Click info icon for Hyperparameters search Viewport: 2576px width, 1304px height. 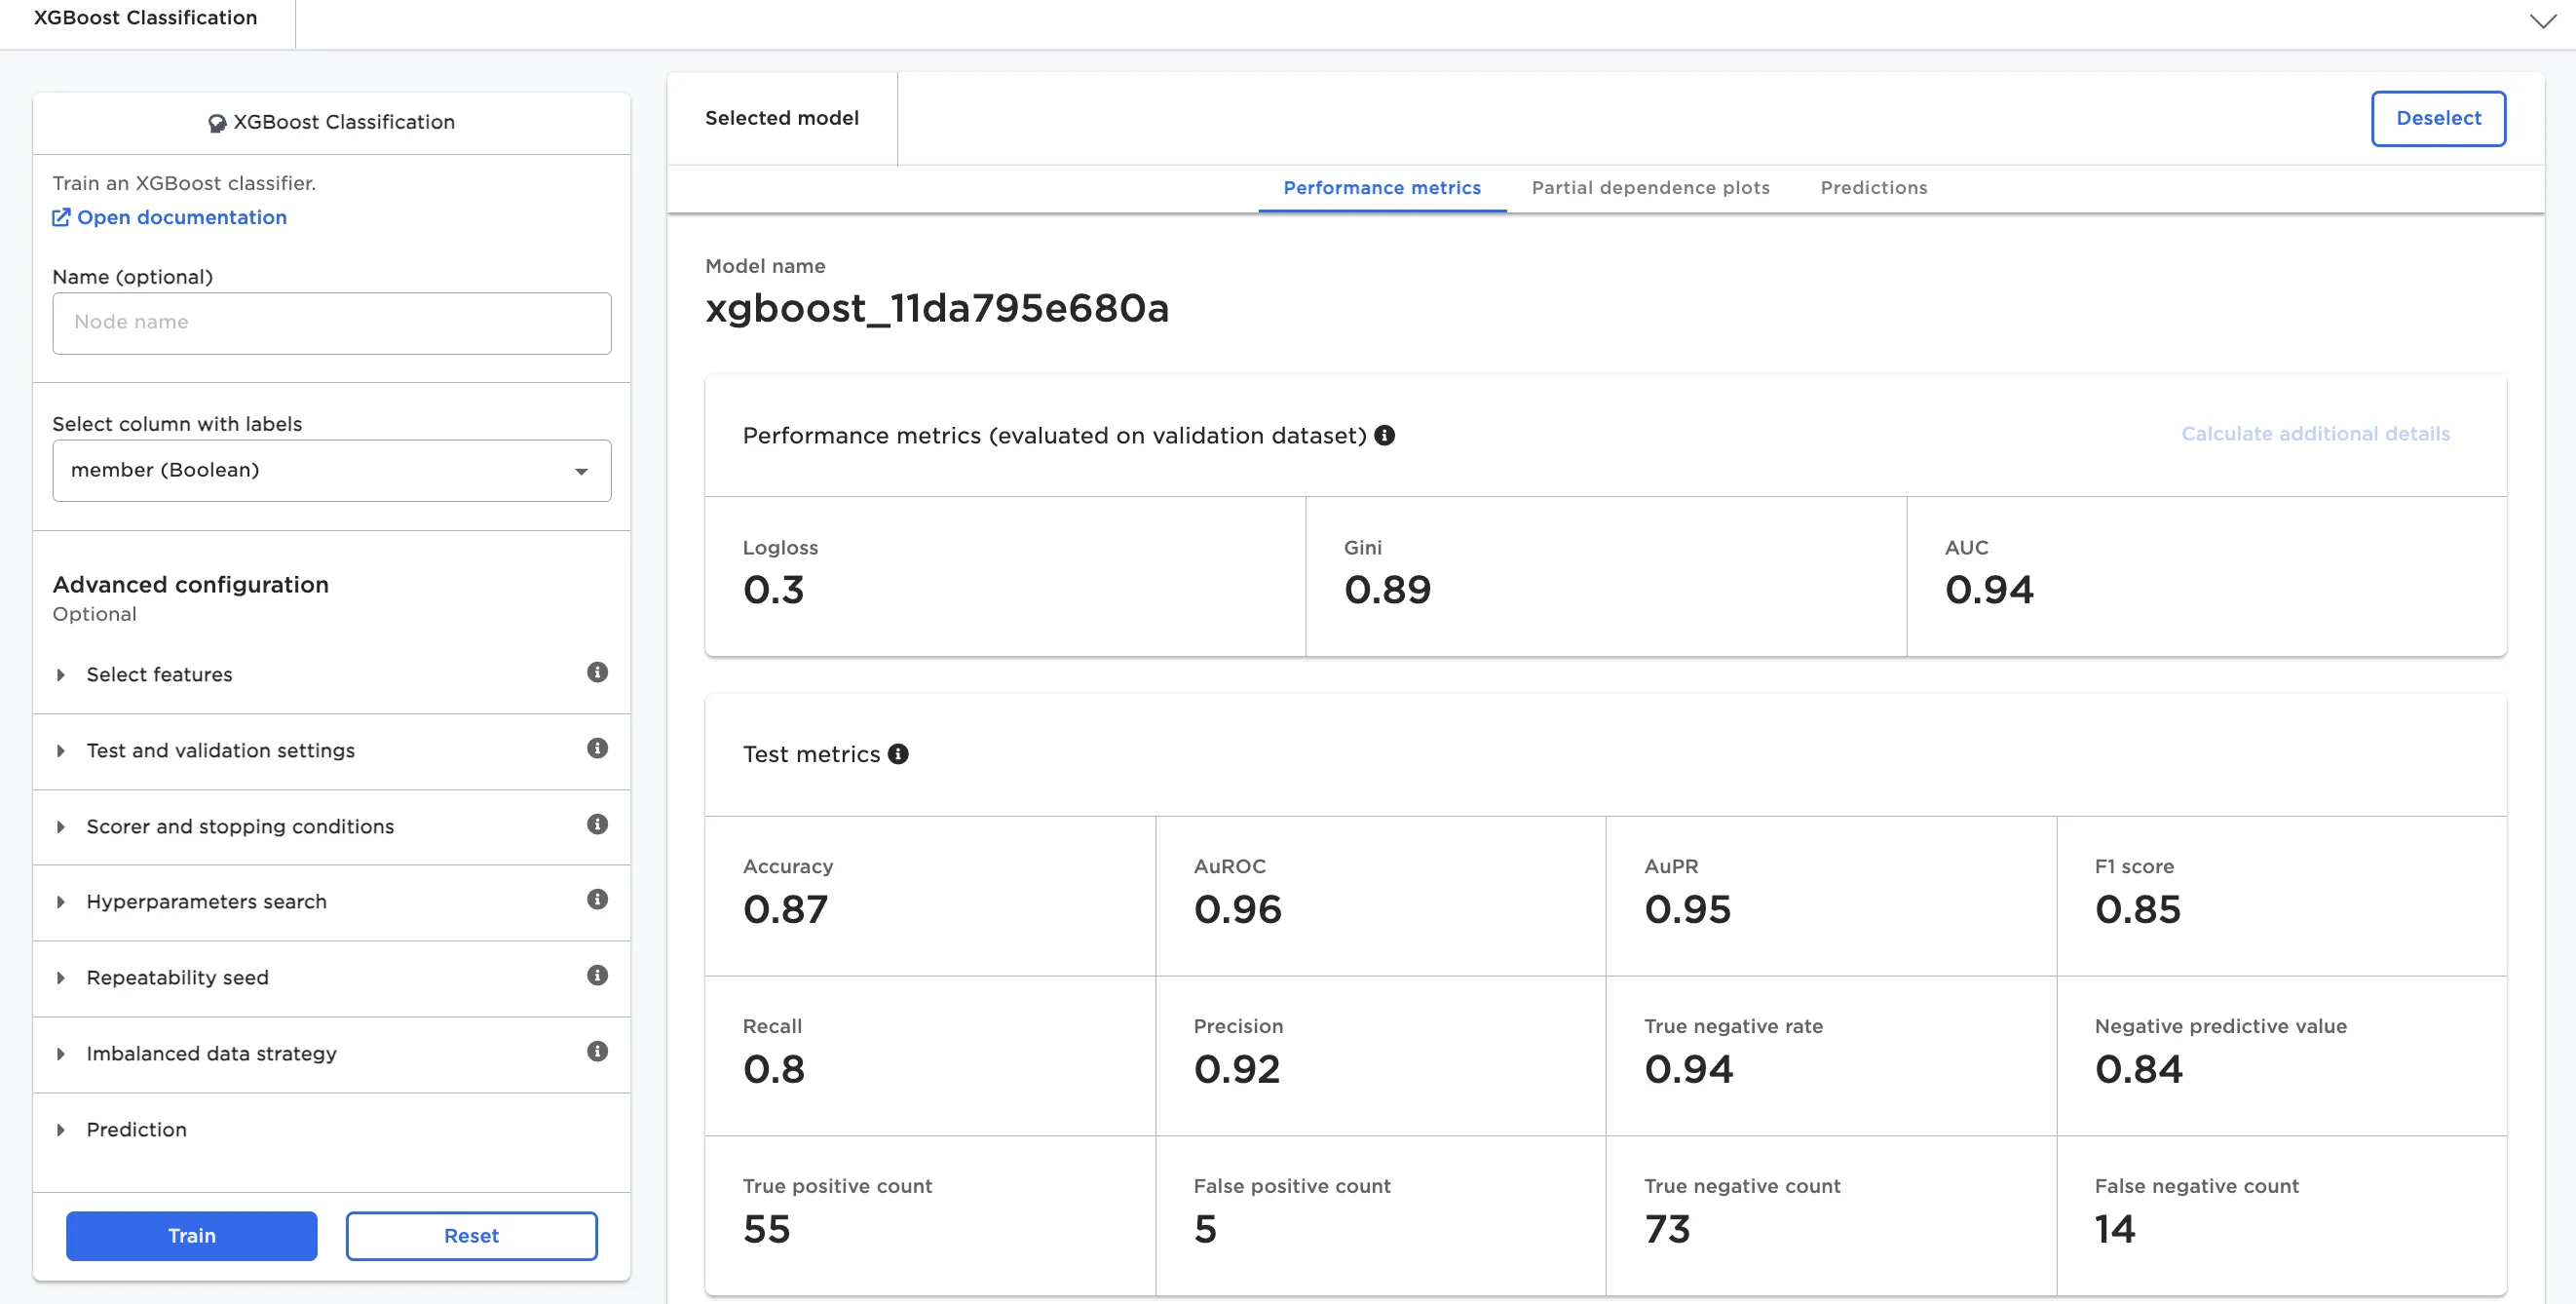click(x=597, y=899)
